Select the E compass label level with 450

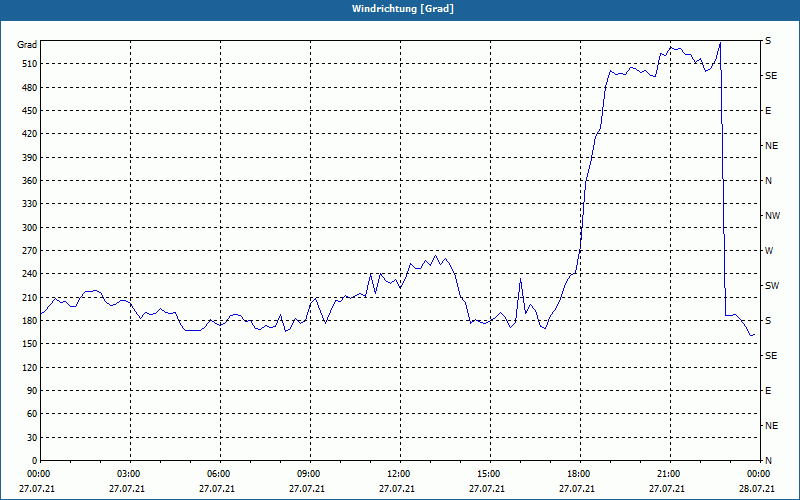coord(768,111)
